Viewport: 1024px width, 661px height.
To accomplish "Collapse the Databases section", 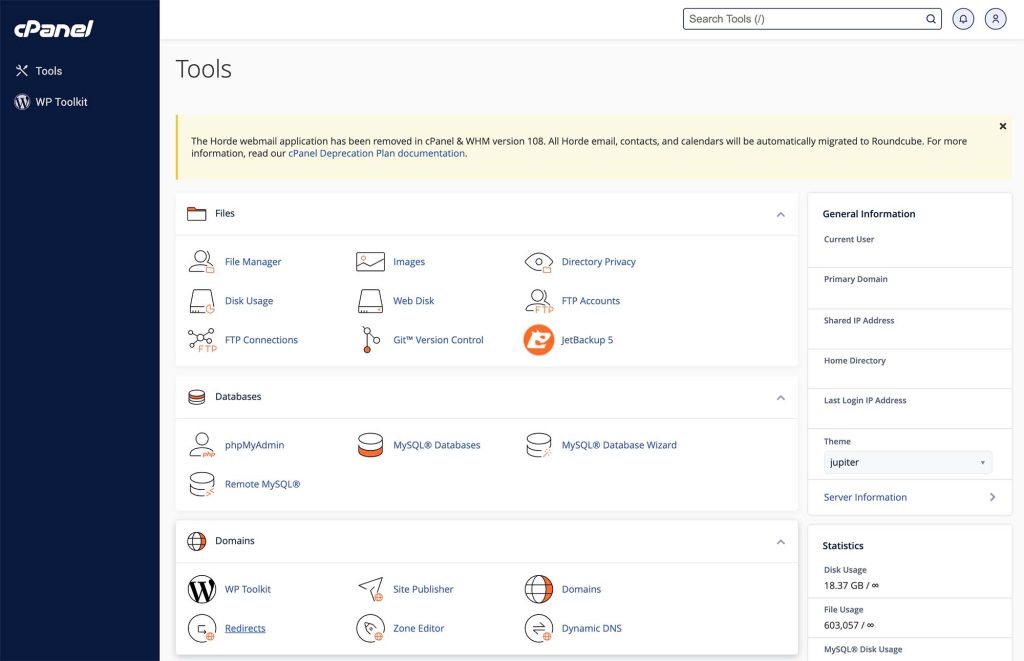I will 781,397.
